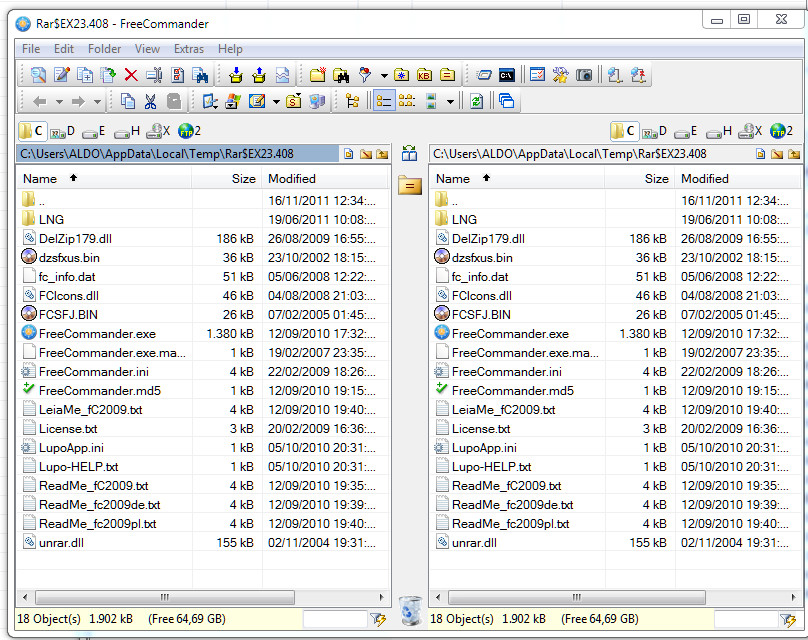Click the clipboard copy pages icon
Viewport: 808px width, 640px height.
(x=127, y=102)
